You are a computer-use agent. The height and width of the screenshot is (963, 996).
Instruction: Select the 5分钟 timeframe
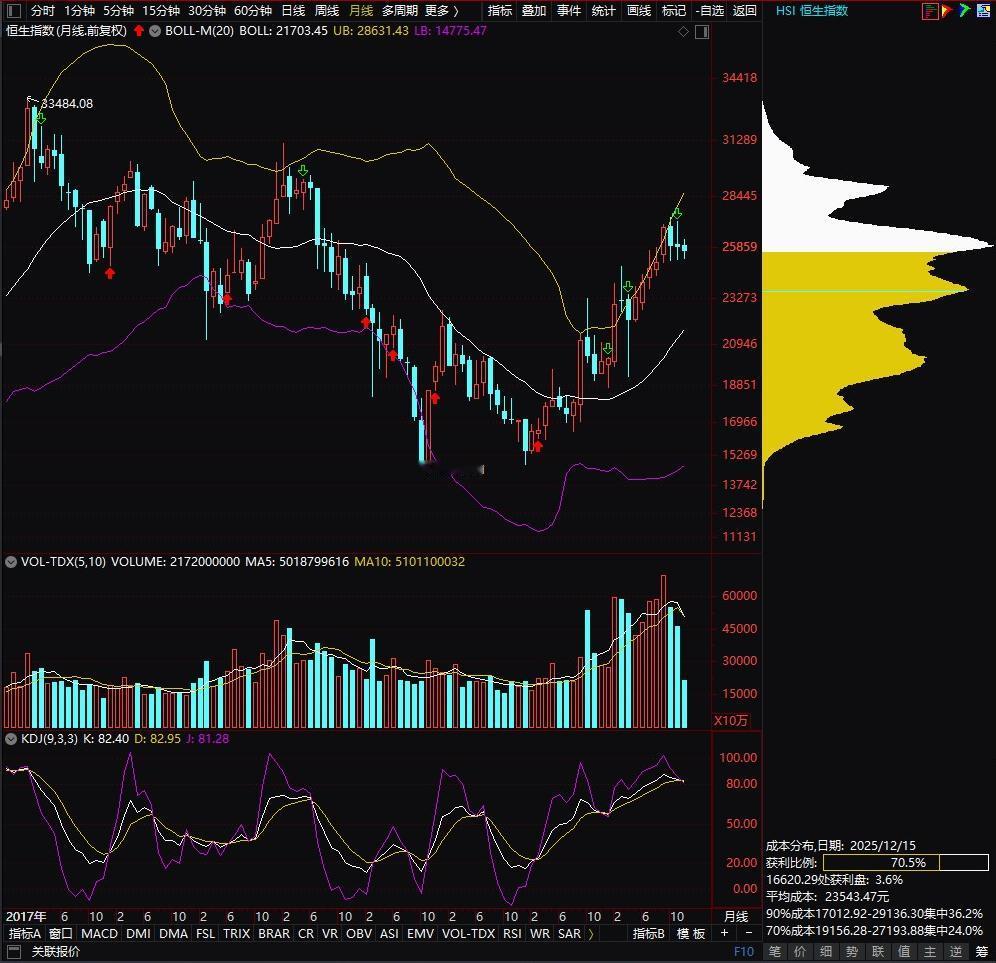click(x=119, y=11)
